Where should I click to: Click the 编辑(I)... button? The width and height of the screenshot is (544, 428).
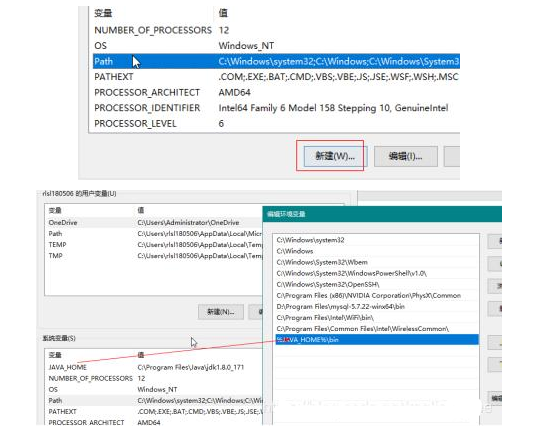pyautogui.click(x=406, y=156)
